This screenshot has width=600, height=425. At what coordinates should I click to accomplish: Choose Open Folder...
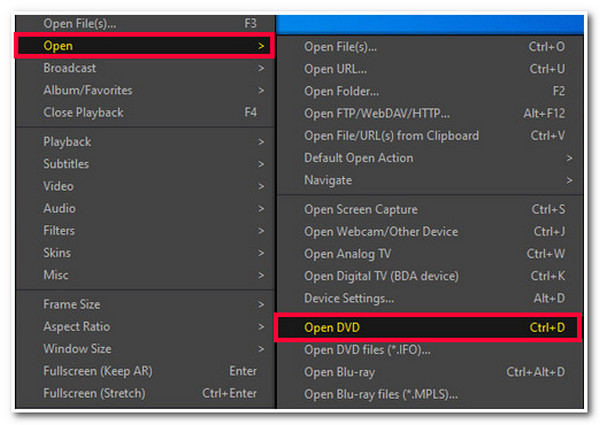point(429,91)
